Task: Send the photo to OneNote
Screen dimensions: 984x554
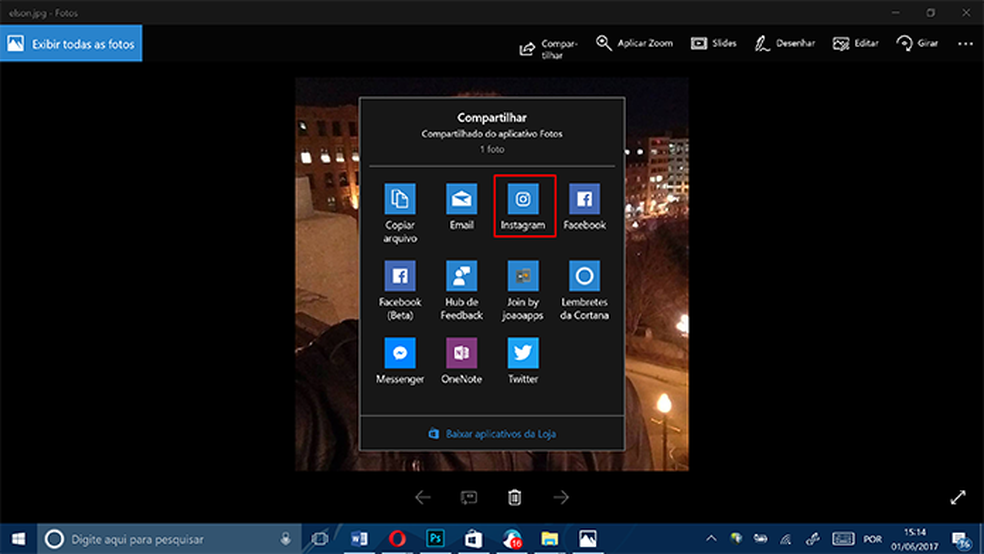Action: 461,361
